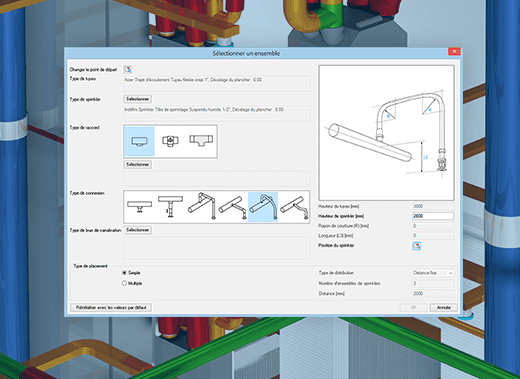Select the direct pendant connection type icon
This screenshot has width=520, height=379.
tap(139, 206)
